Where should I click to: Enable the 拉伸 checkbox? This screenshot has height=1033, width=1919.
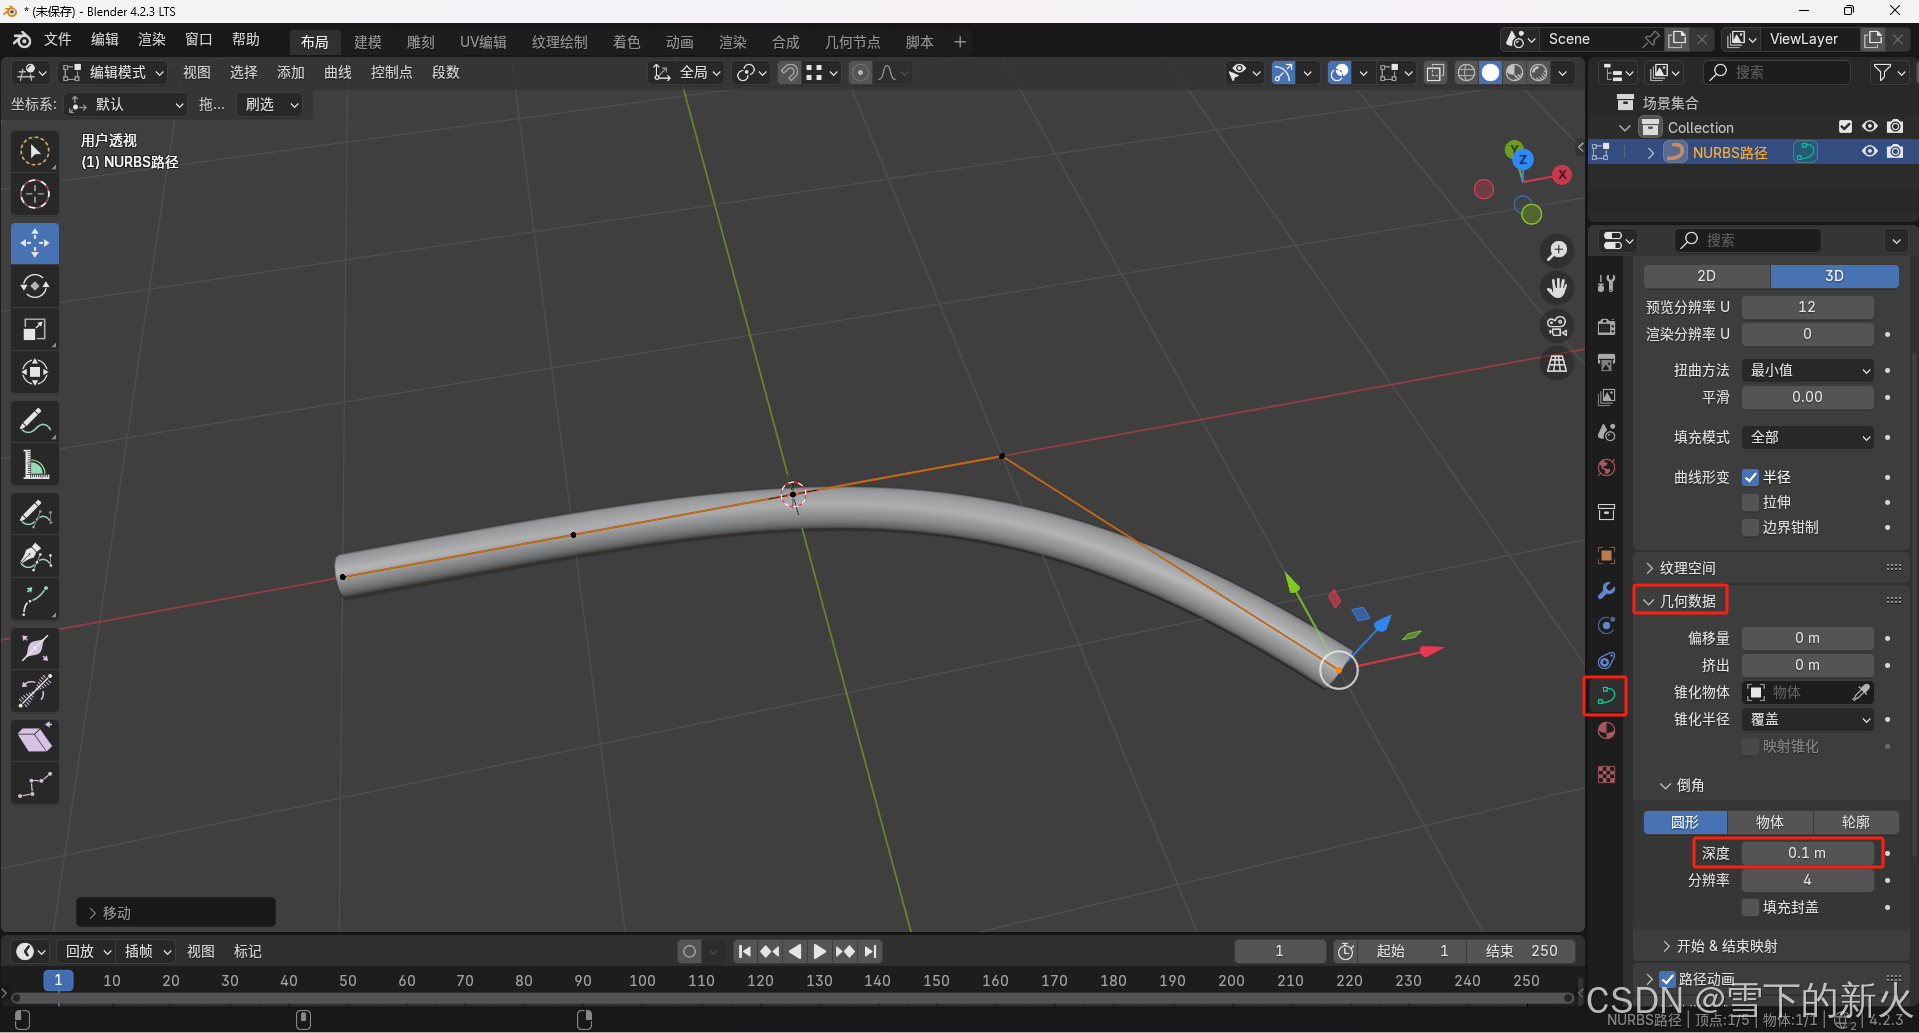pyautogui.click(x=1750, y=502)
